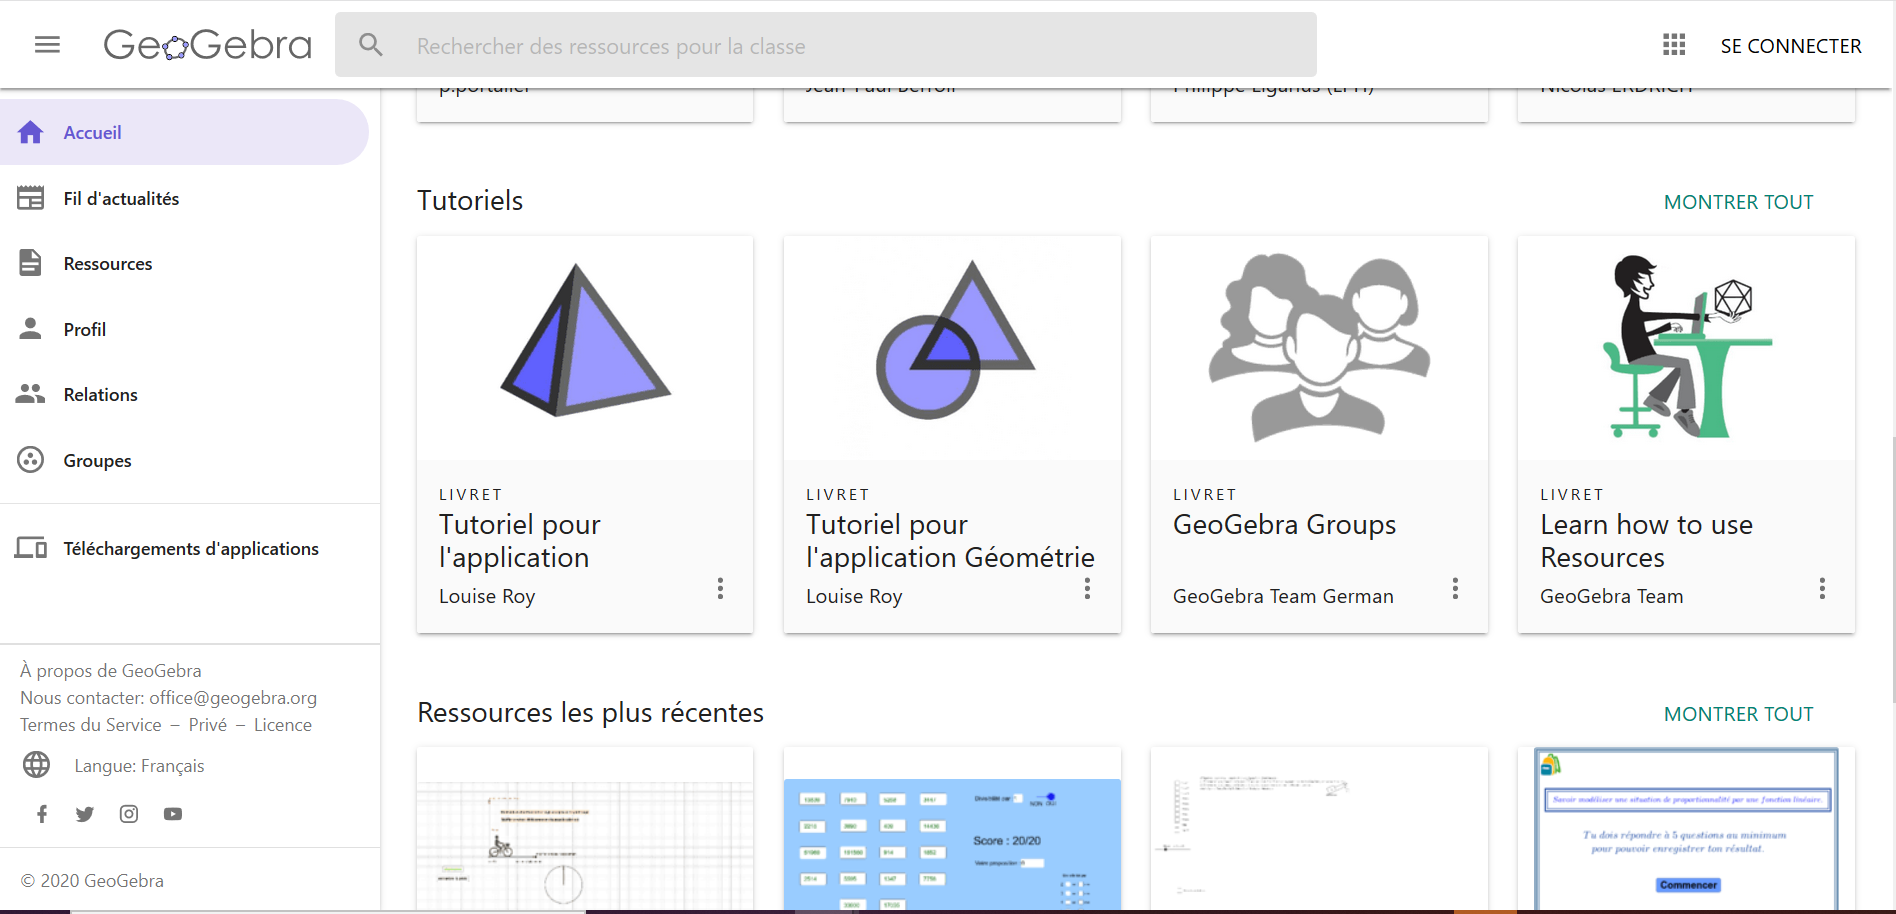Screen dimensions: 1896x914
Task: Click MONTRER TOUT next to Tutoriels
Action: pyautogui.click(x=1738, y=201)
